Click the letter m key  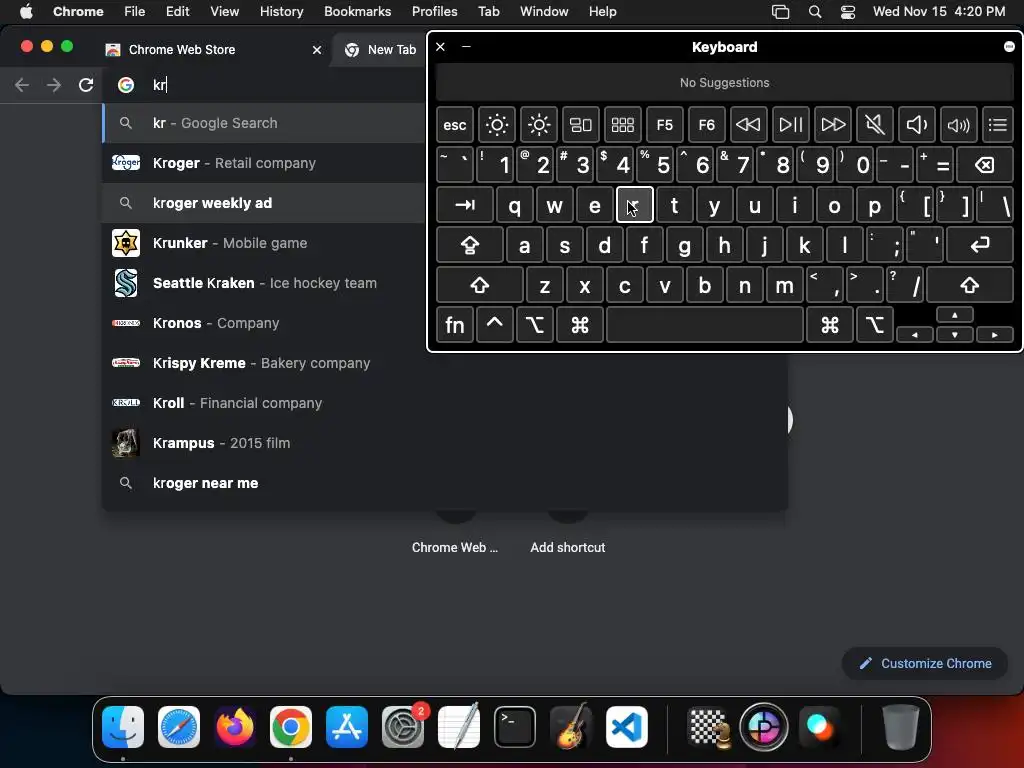pyautogui.click(x=784, y=285)
